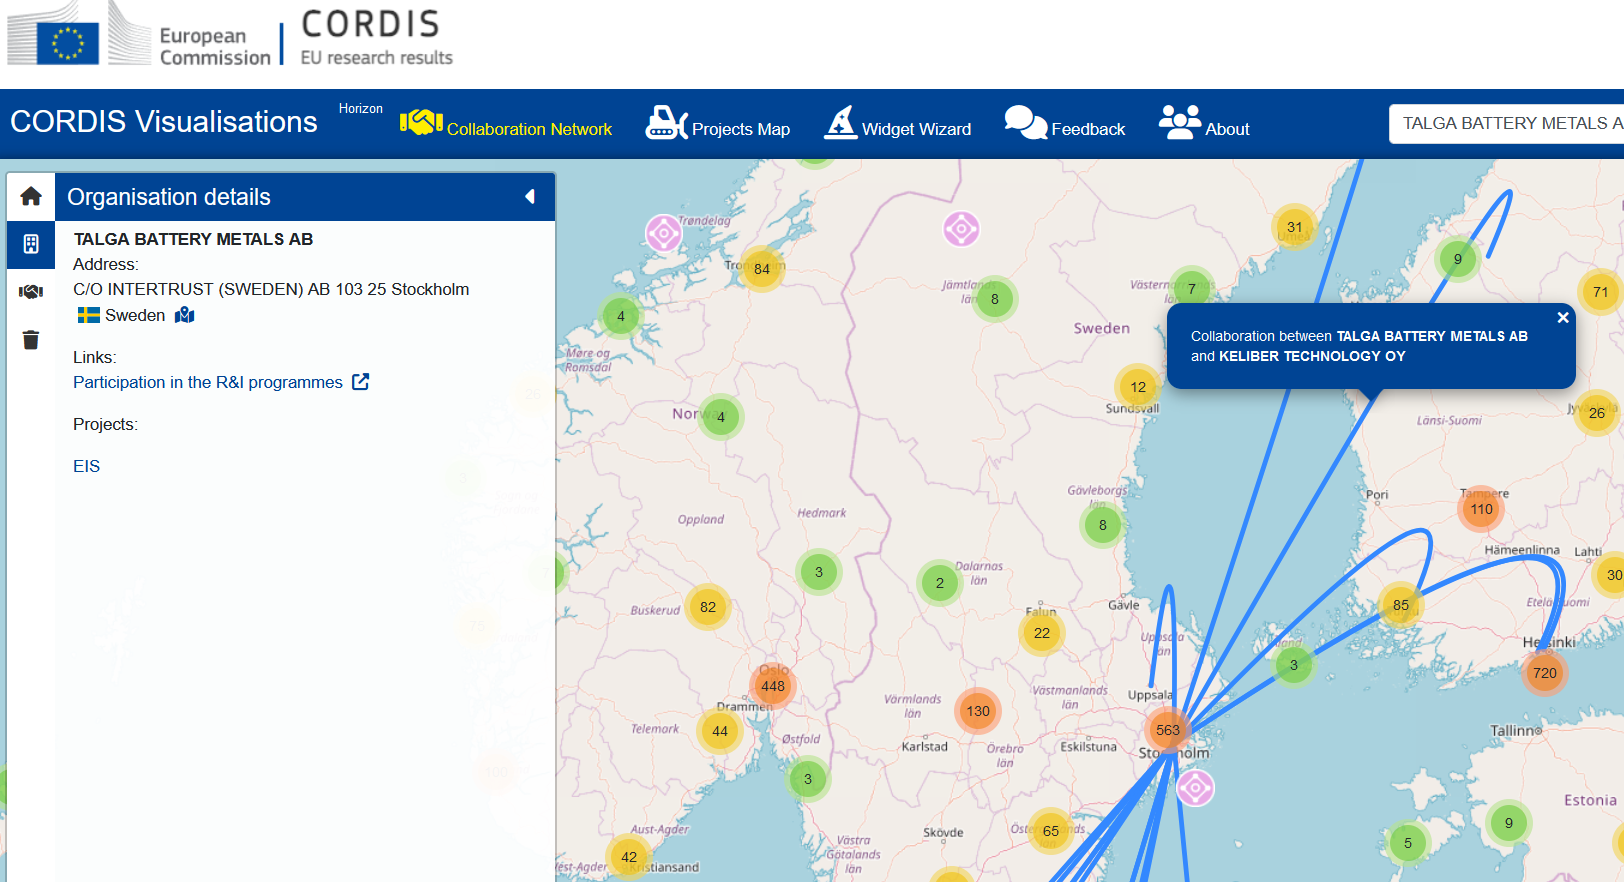This screenshot has width=1624, height=882.
Task: Open the Widget Wizard
Action: click(x=898, y=125)
